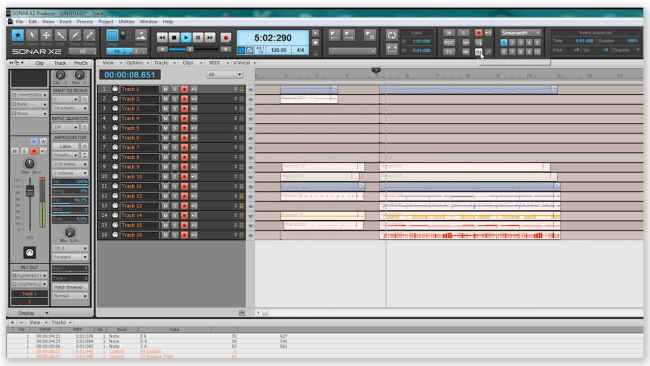Rewind to start with transport button
Image resolution: width=650 pixels, height=366 pixels.
point(162,38)
